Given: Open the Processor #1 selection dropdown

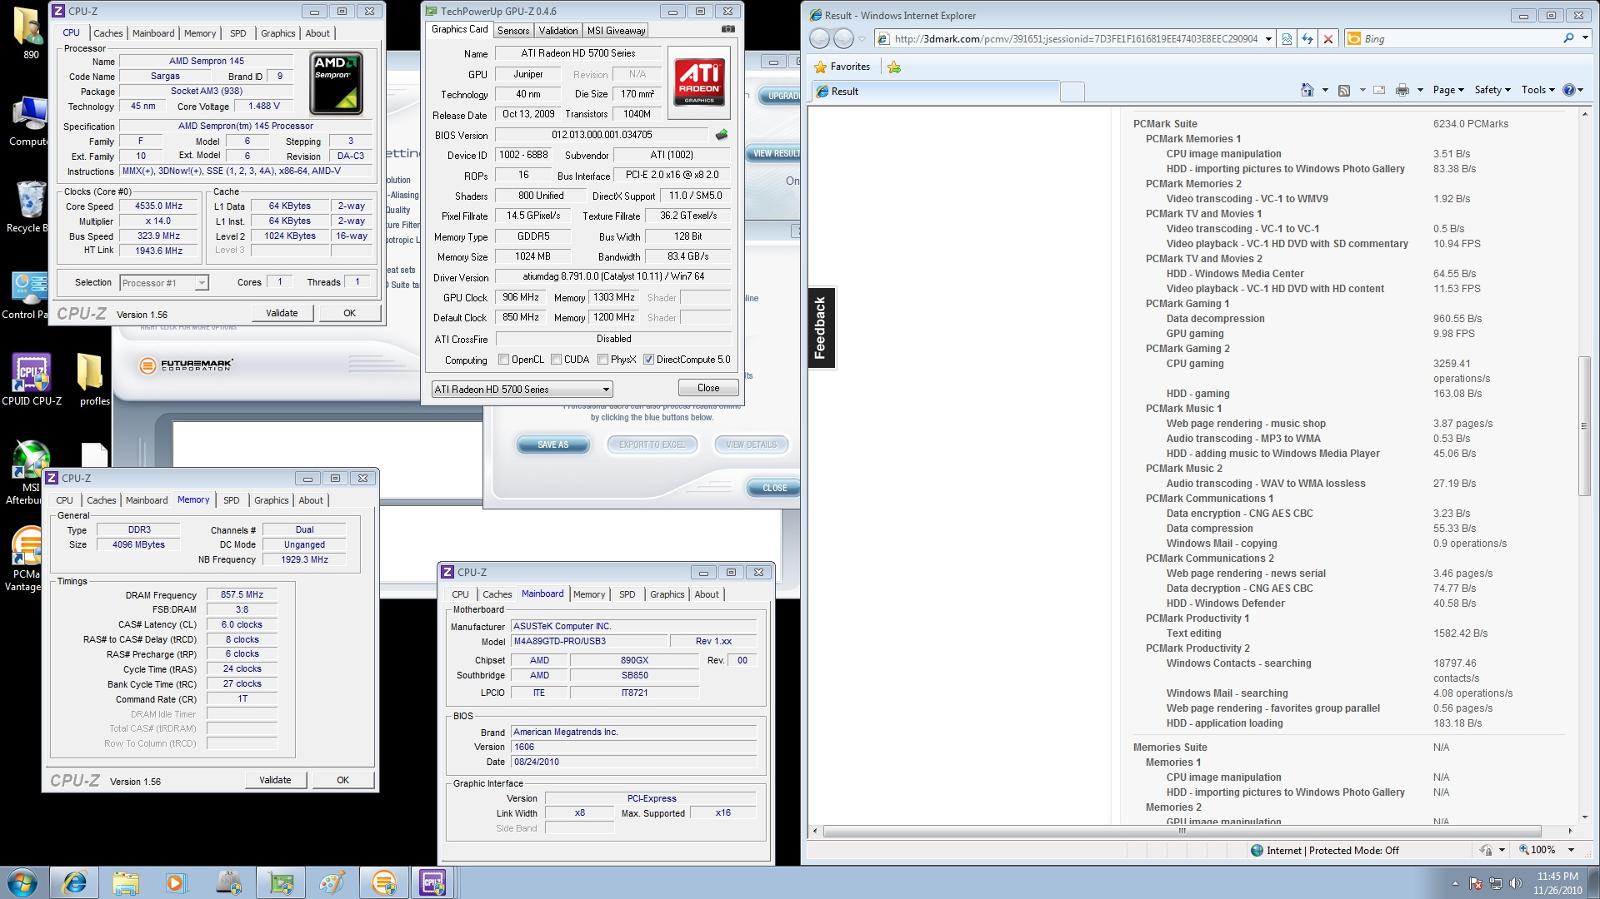Looking at the screenshot, I should click(x=164, y=283).
